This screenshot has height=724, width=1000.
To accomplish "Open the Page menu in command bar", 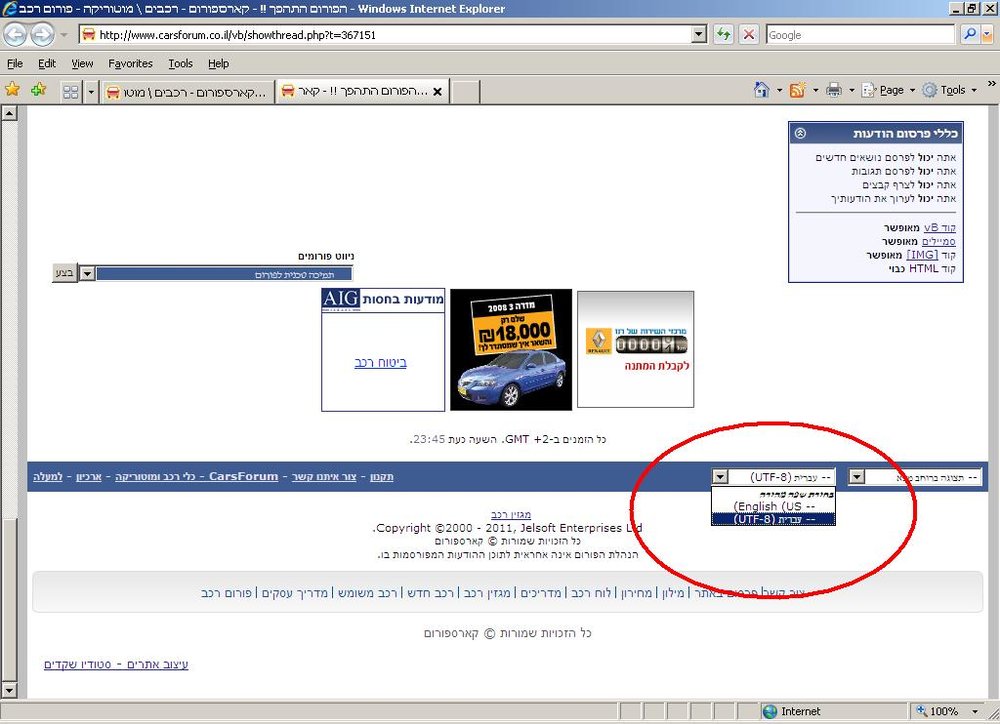I will pos(890,90).
